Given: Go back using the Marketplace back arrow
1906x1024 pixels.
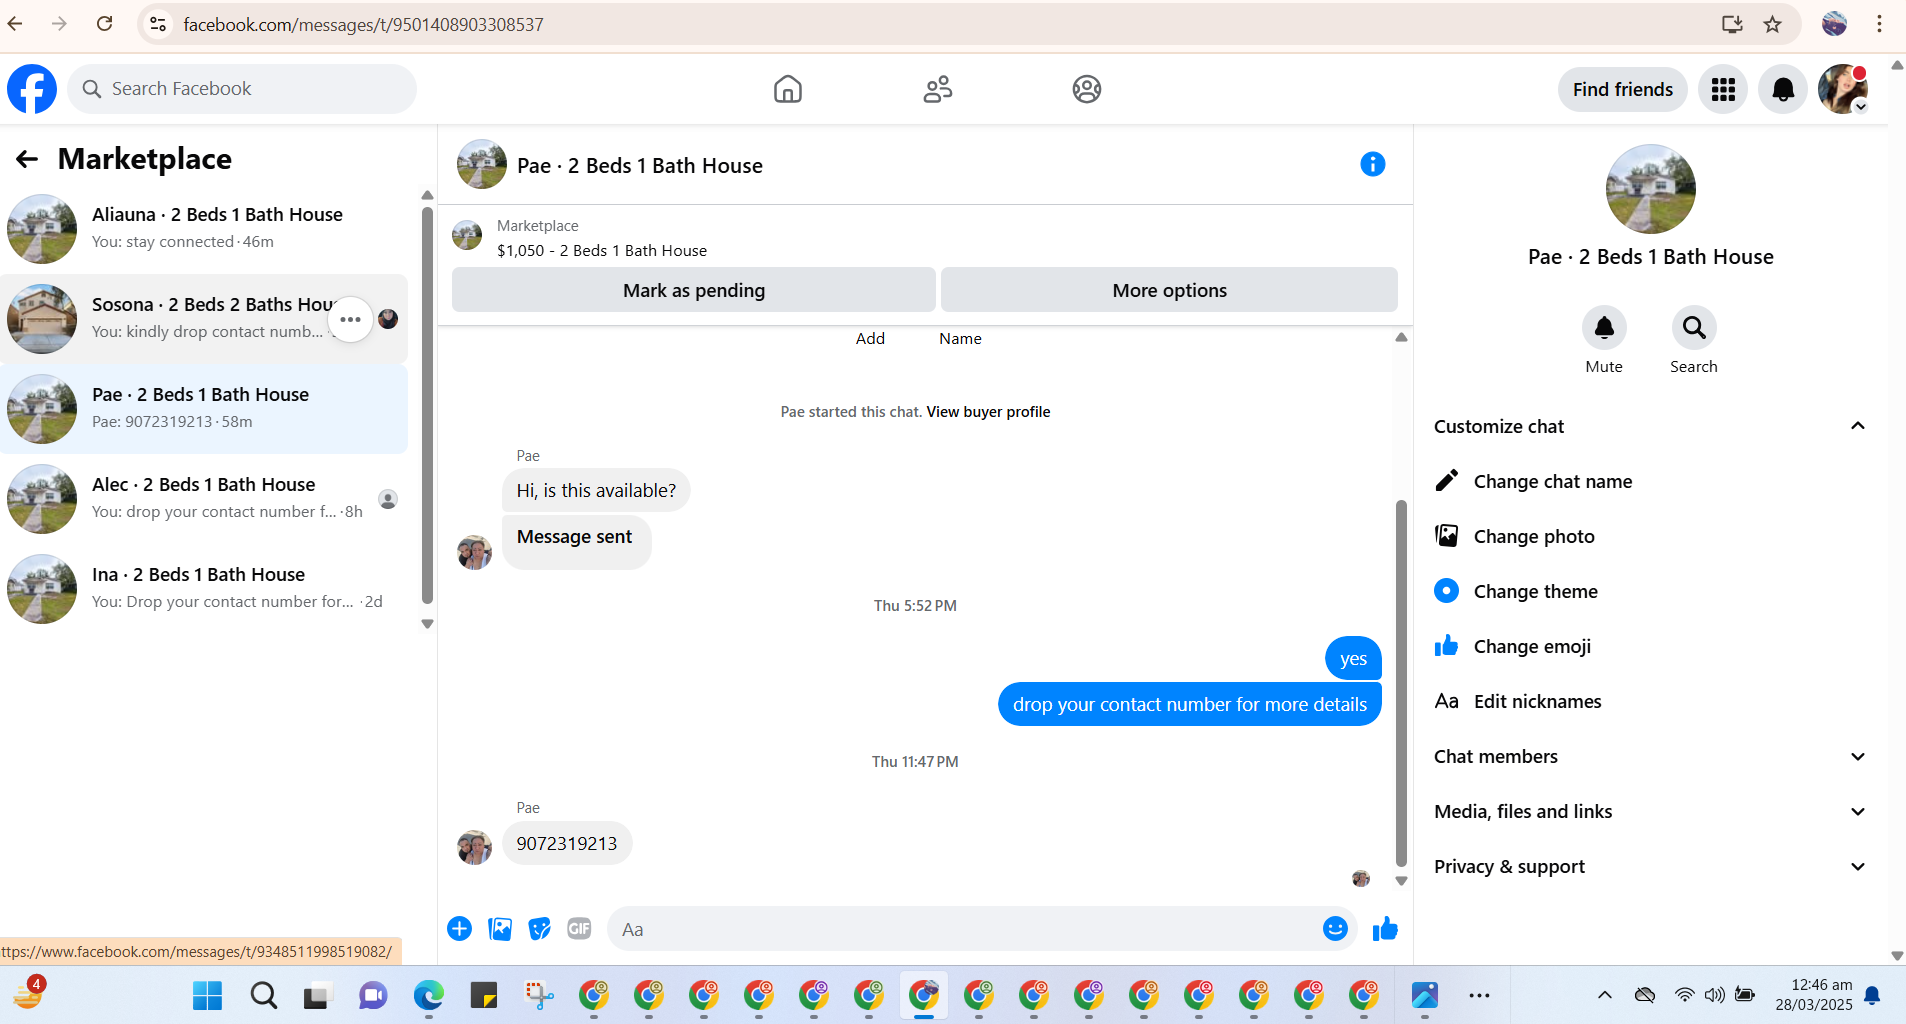Looking at the screenshot, I should coord(27,159).
